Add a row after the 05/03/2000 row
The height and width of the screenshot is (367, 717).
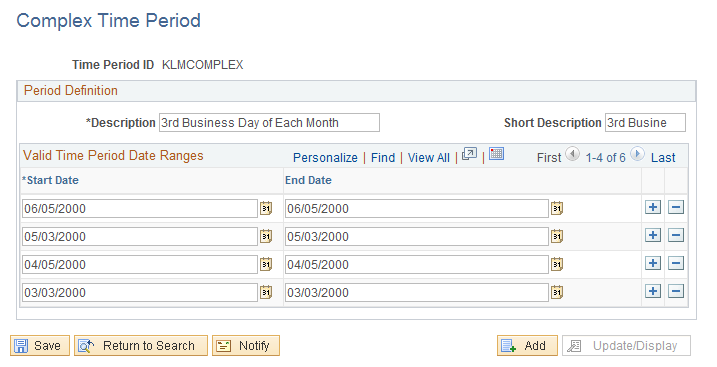pos(653,235)
